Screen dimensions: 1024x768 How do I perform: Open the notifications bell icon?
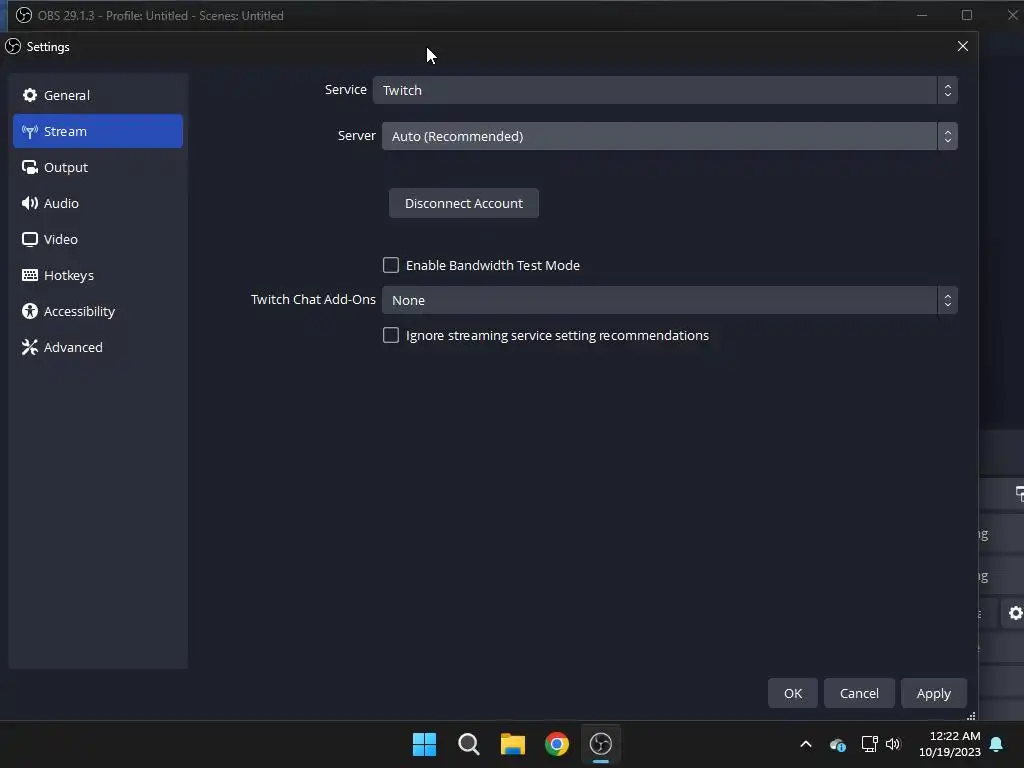click(997, 744)
